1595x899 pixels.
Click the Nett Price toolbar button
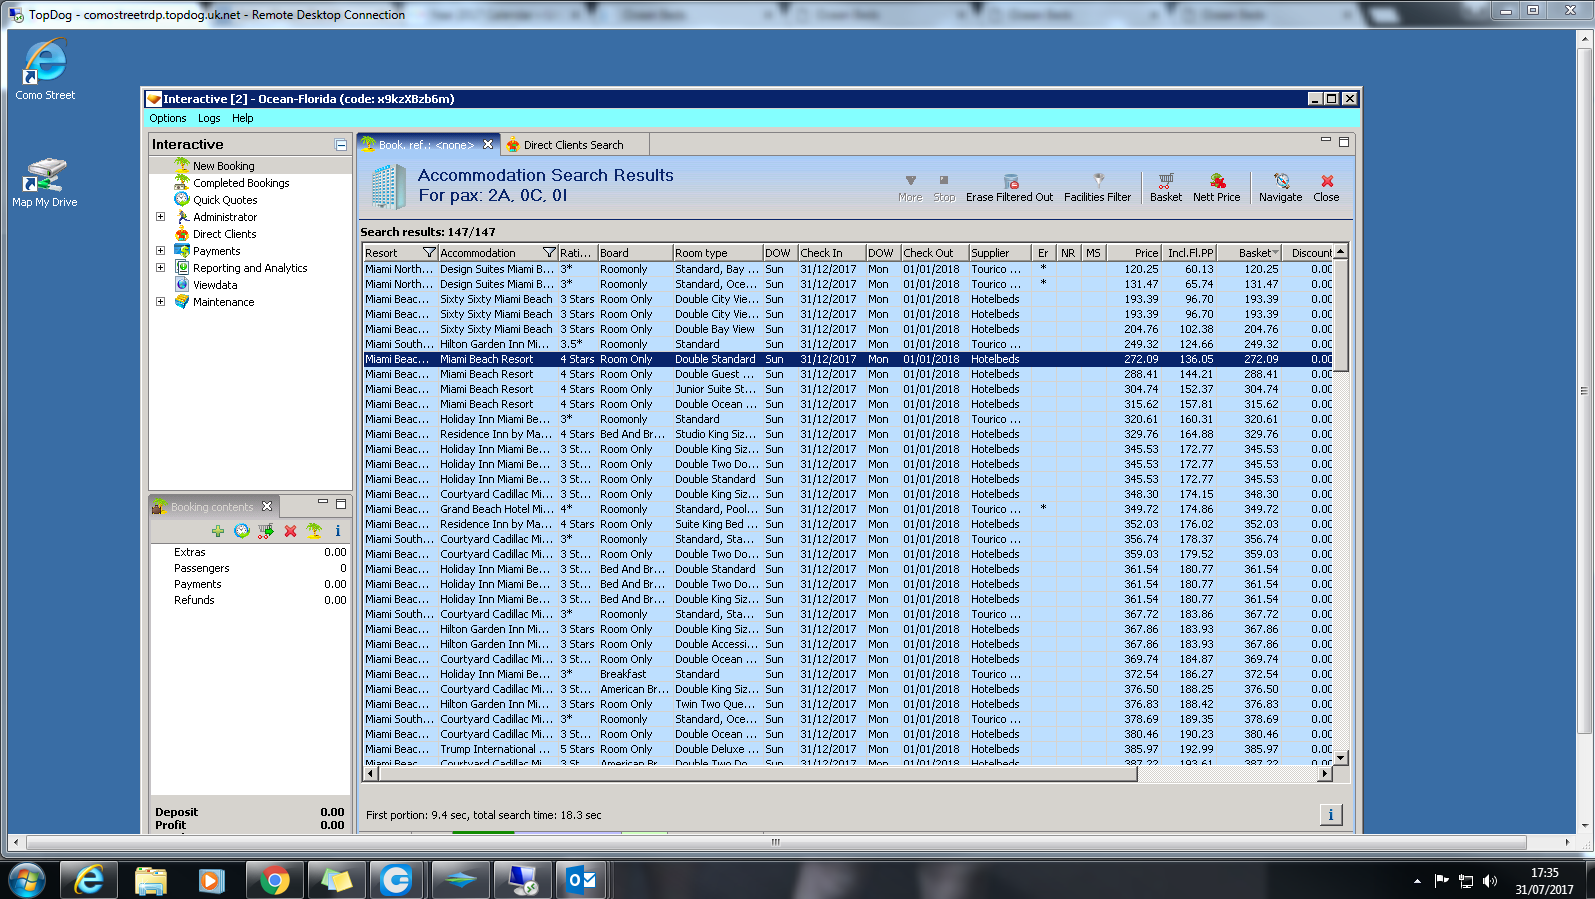(1216, 188)
